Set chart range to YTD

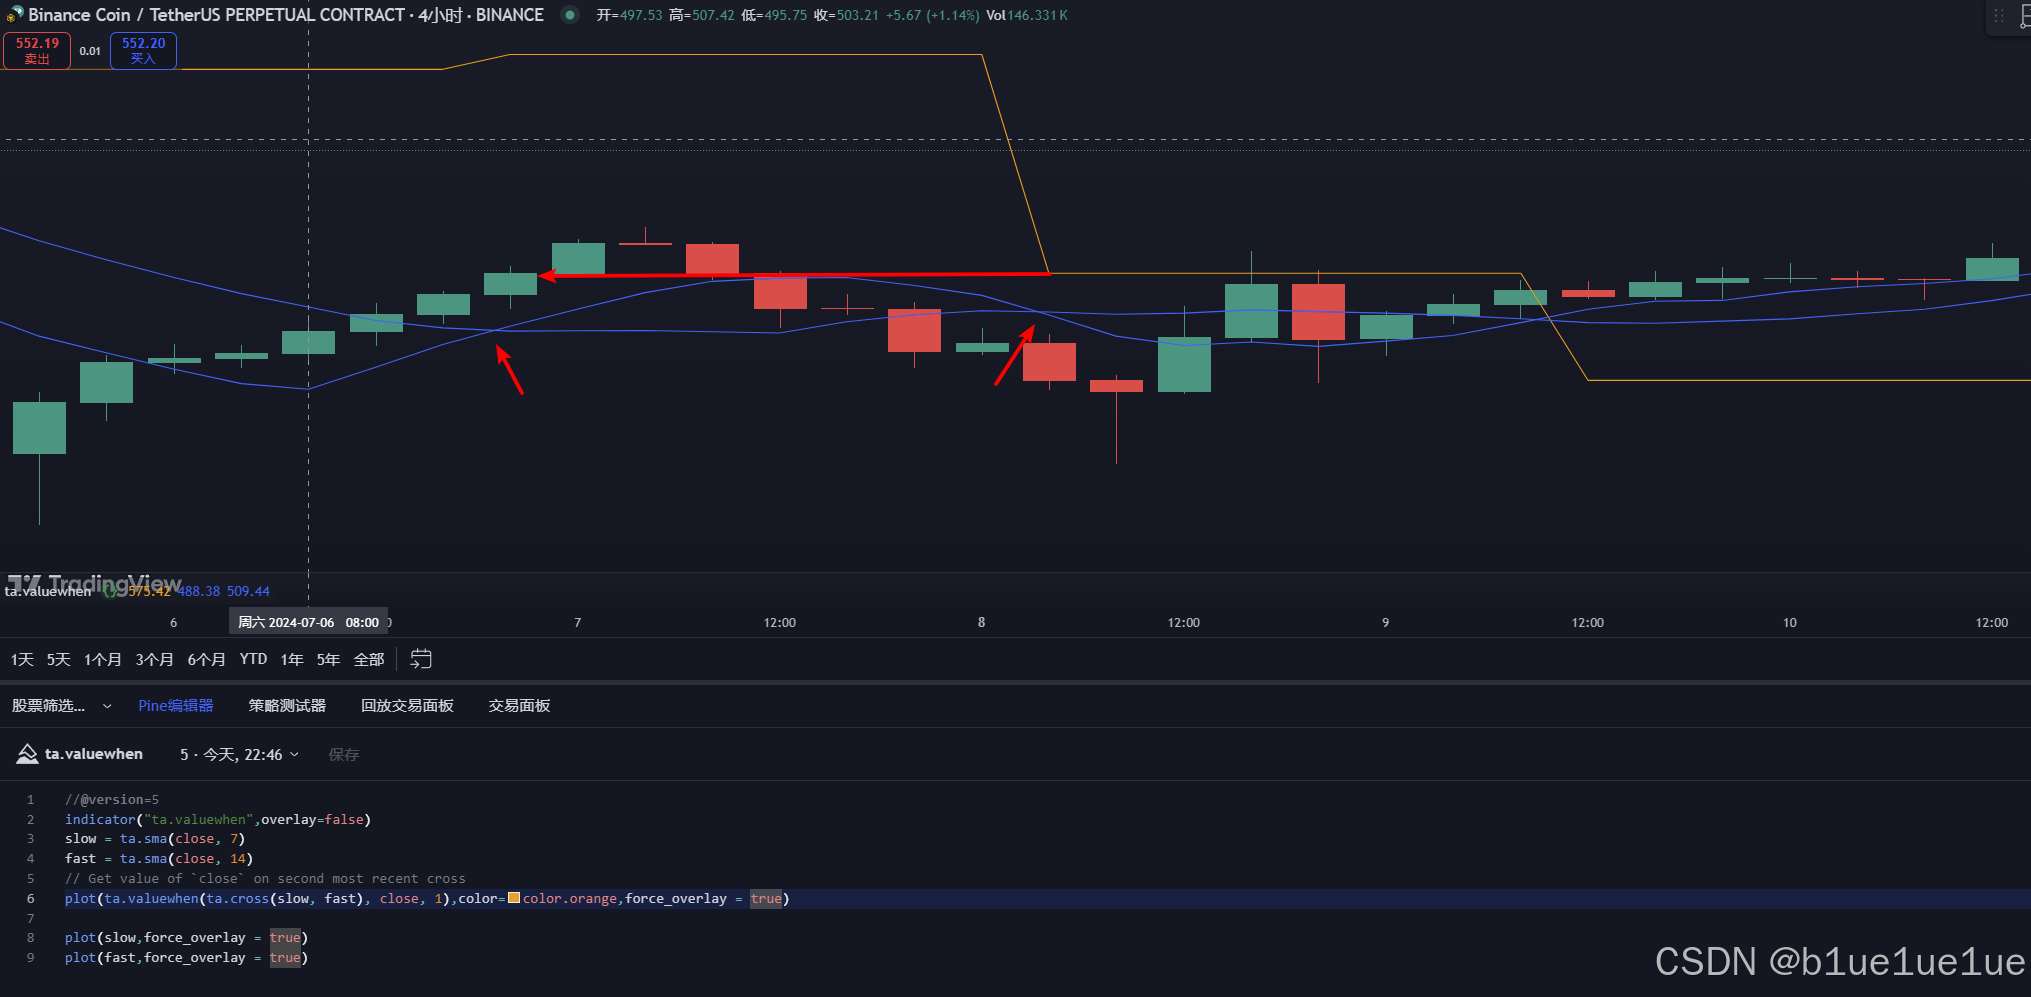[253, 659]
